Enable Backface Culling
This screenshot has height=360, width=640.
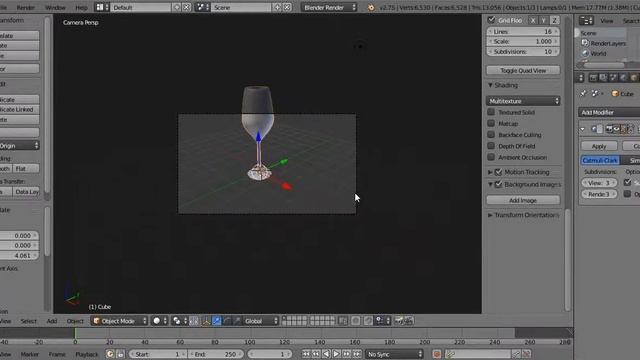pos(491,134)
